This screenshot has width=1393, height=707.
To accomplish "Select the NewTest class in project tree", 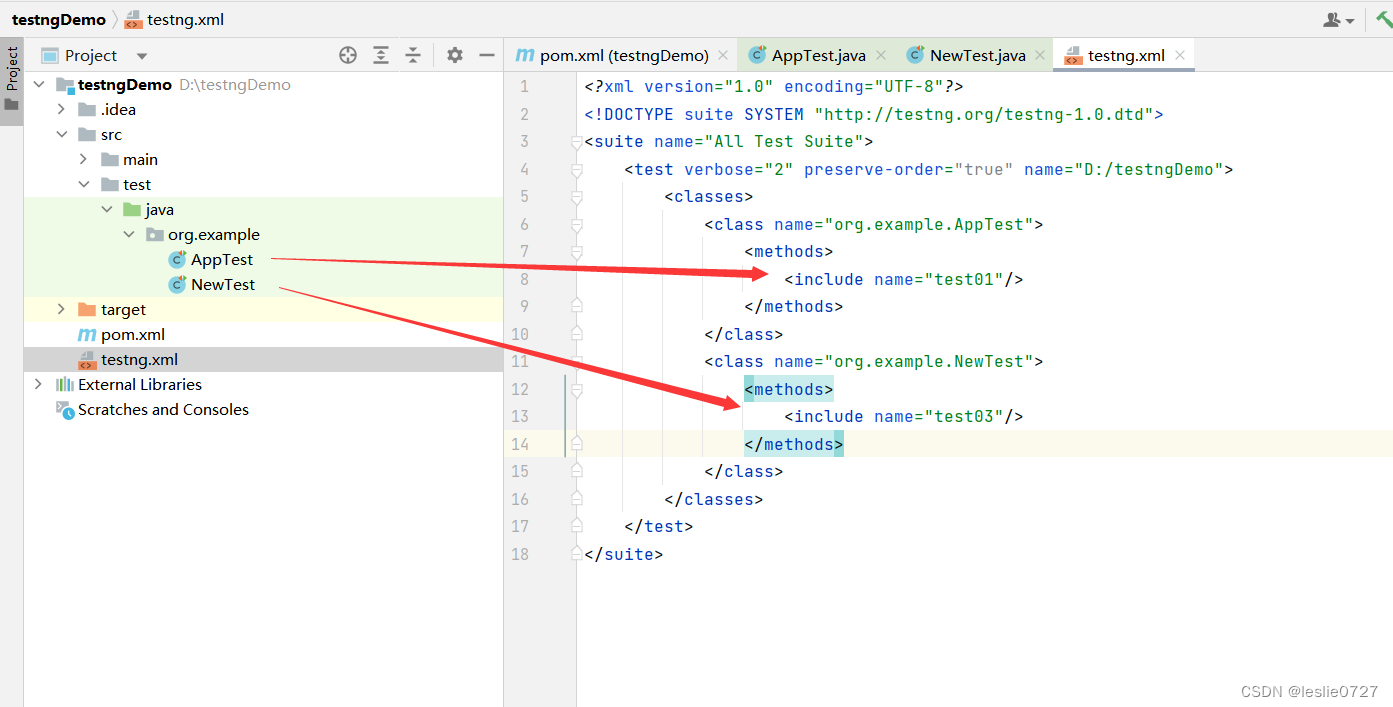I will [223, 285].
